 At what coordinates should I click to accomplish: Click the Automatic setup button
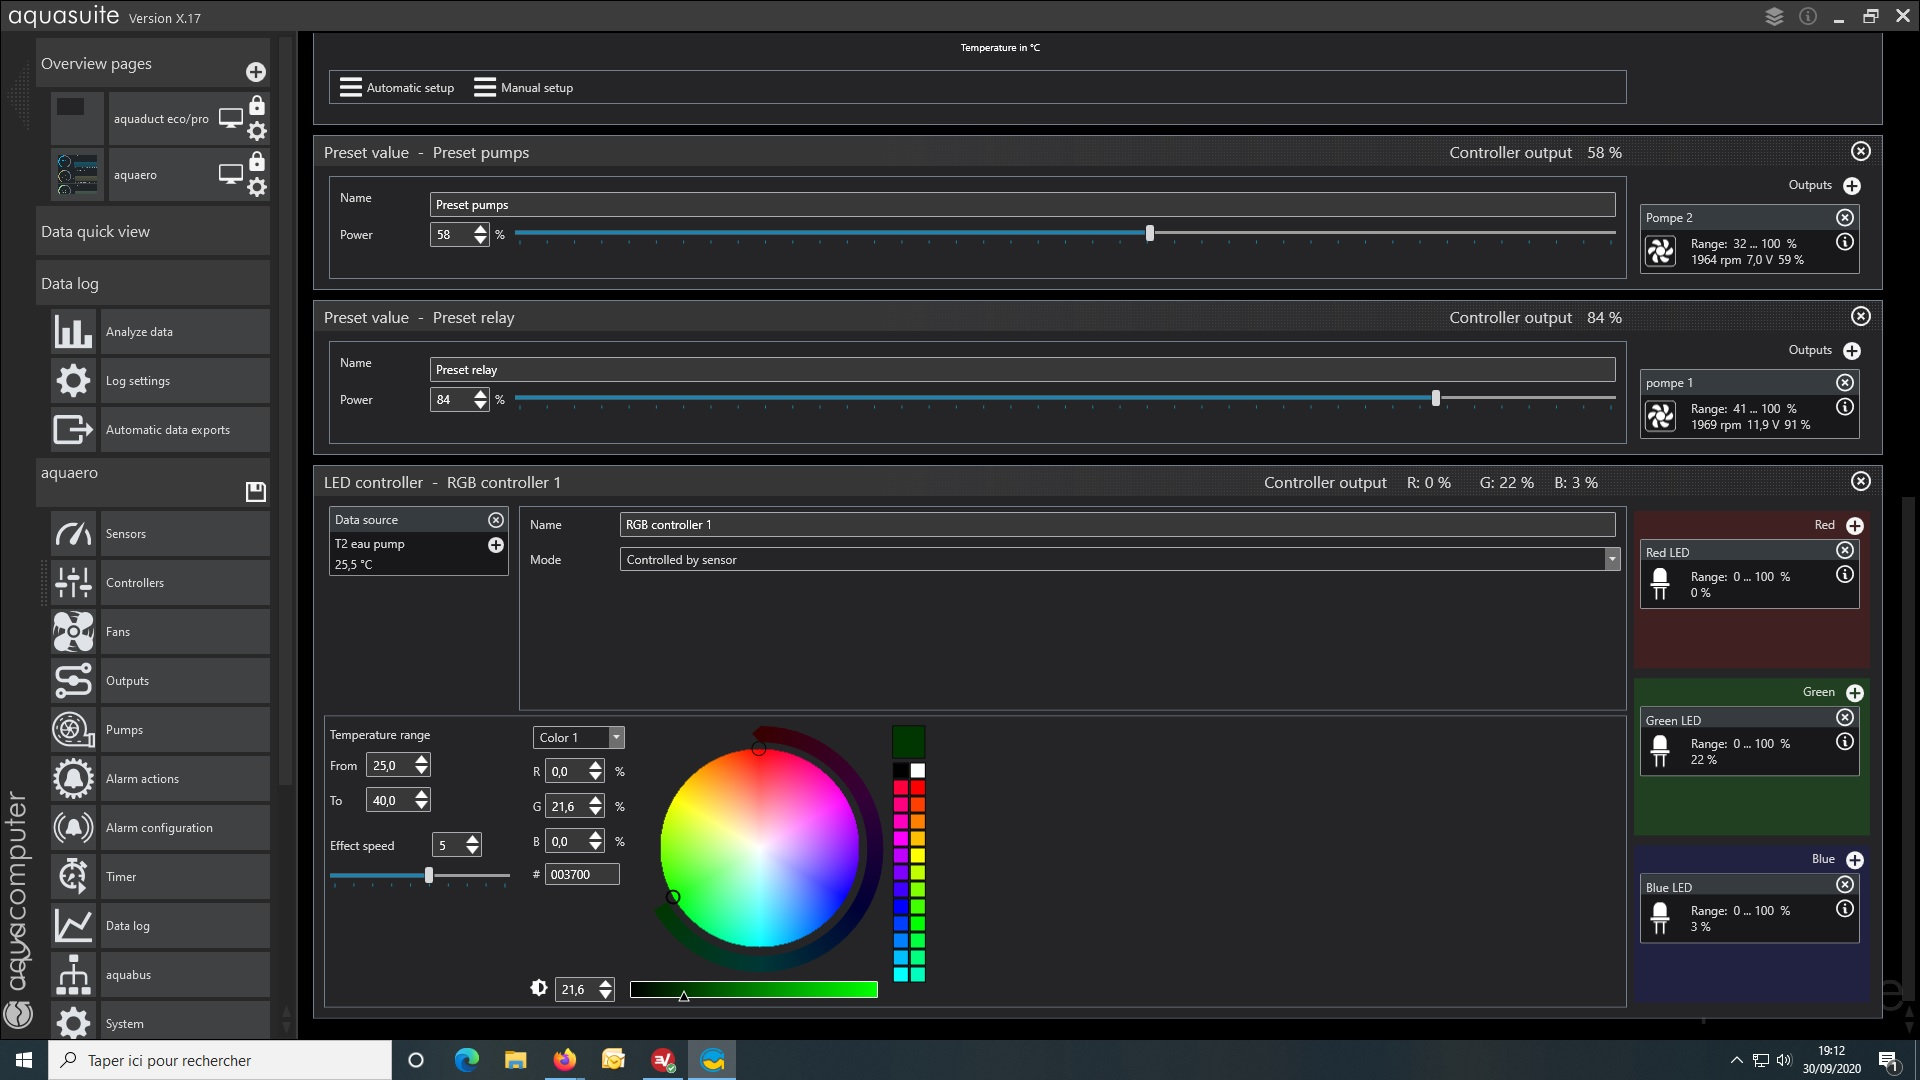coord(397,88)
